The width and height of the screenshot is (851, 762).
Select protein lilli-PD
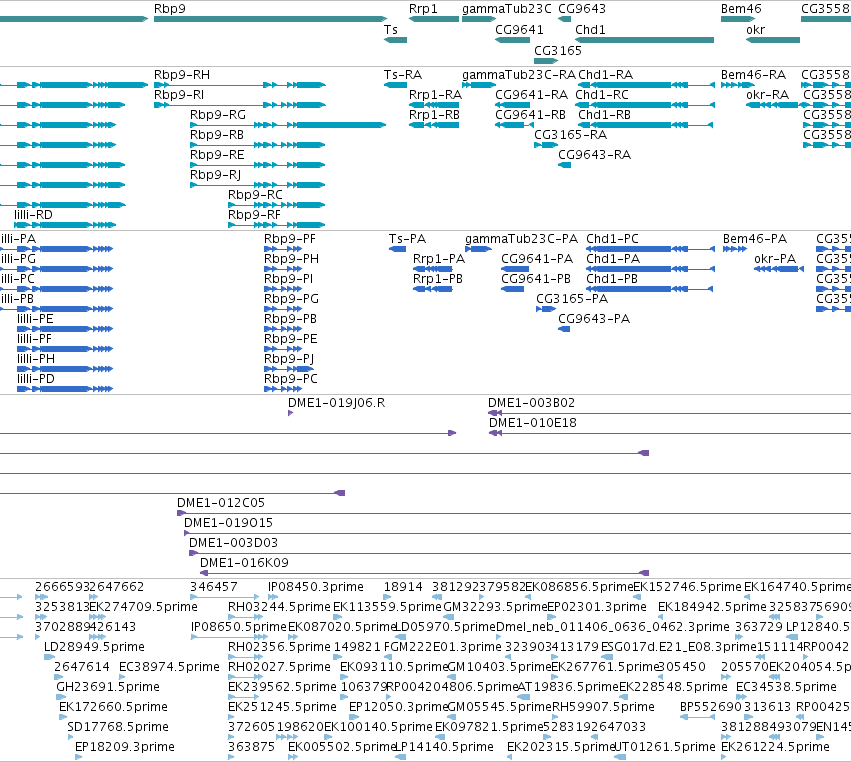click(36, 379)
